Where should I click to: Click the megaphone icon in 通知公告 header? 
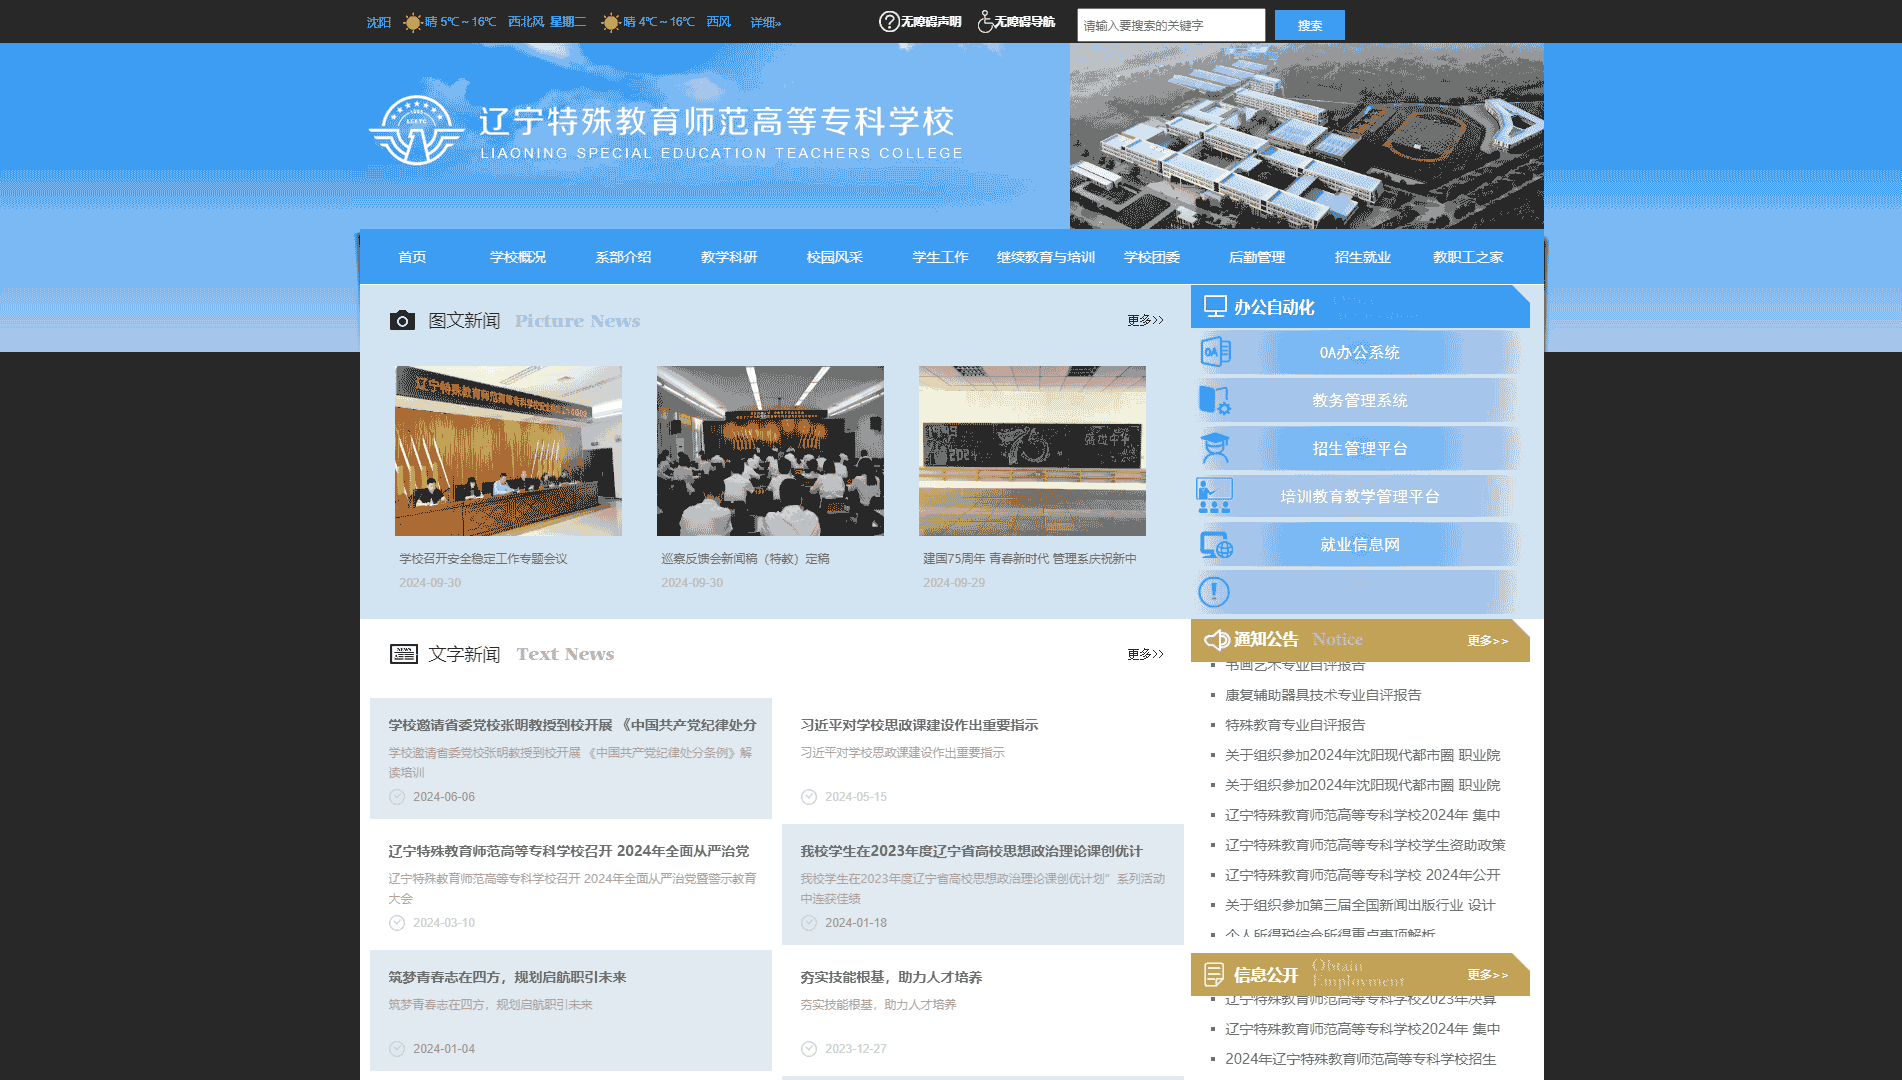[1217, 640]
